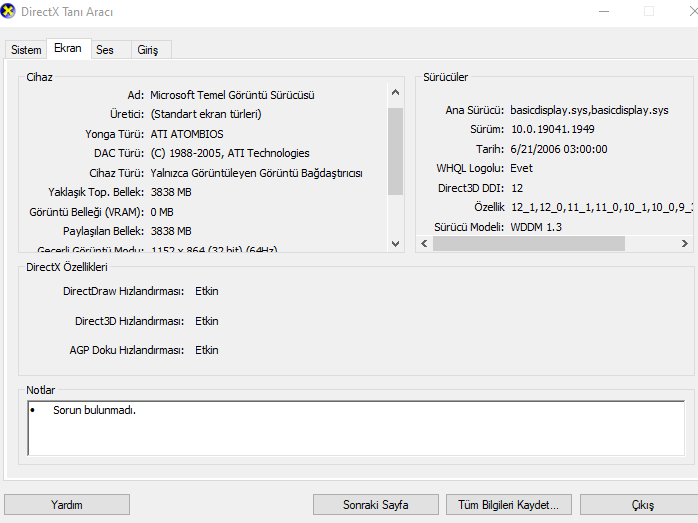Click the '0 MB' VRAM value
698x523 pixels.
click(162, 212)
